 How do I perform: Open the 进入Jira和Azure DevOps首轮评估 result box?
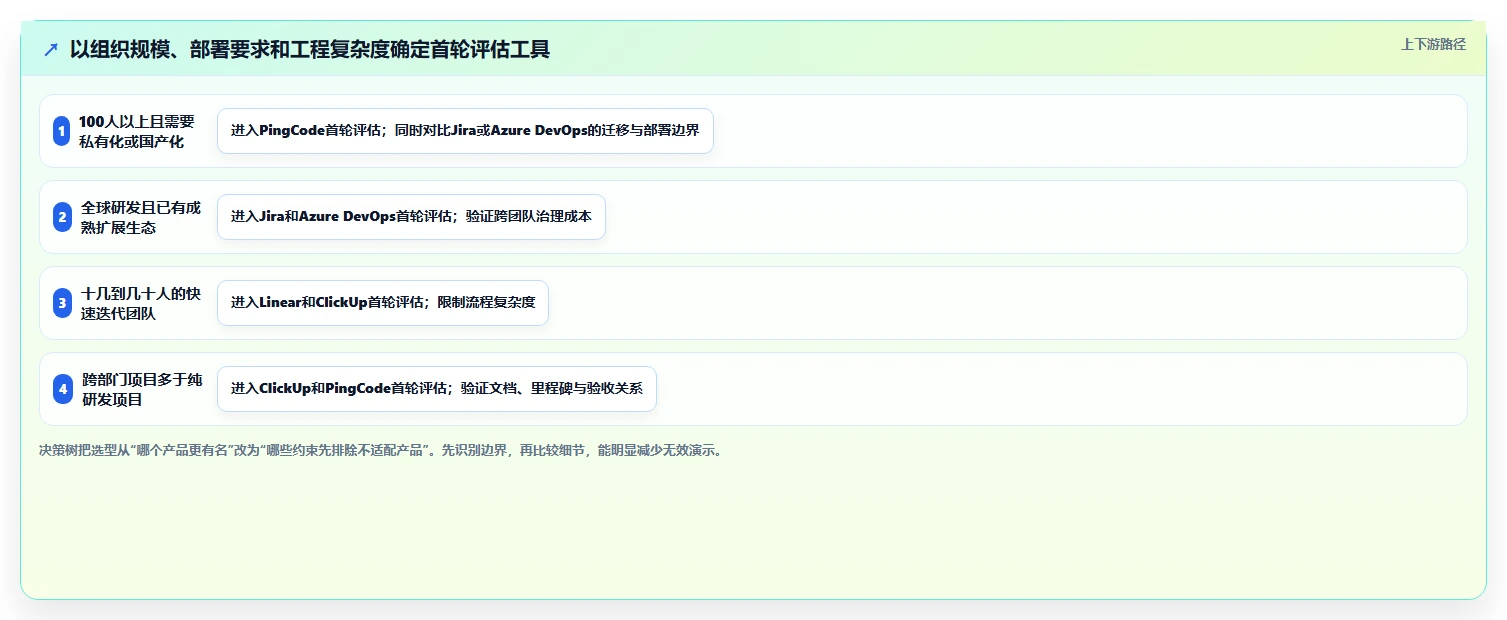(x=411, y=217)
